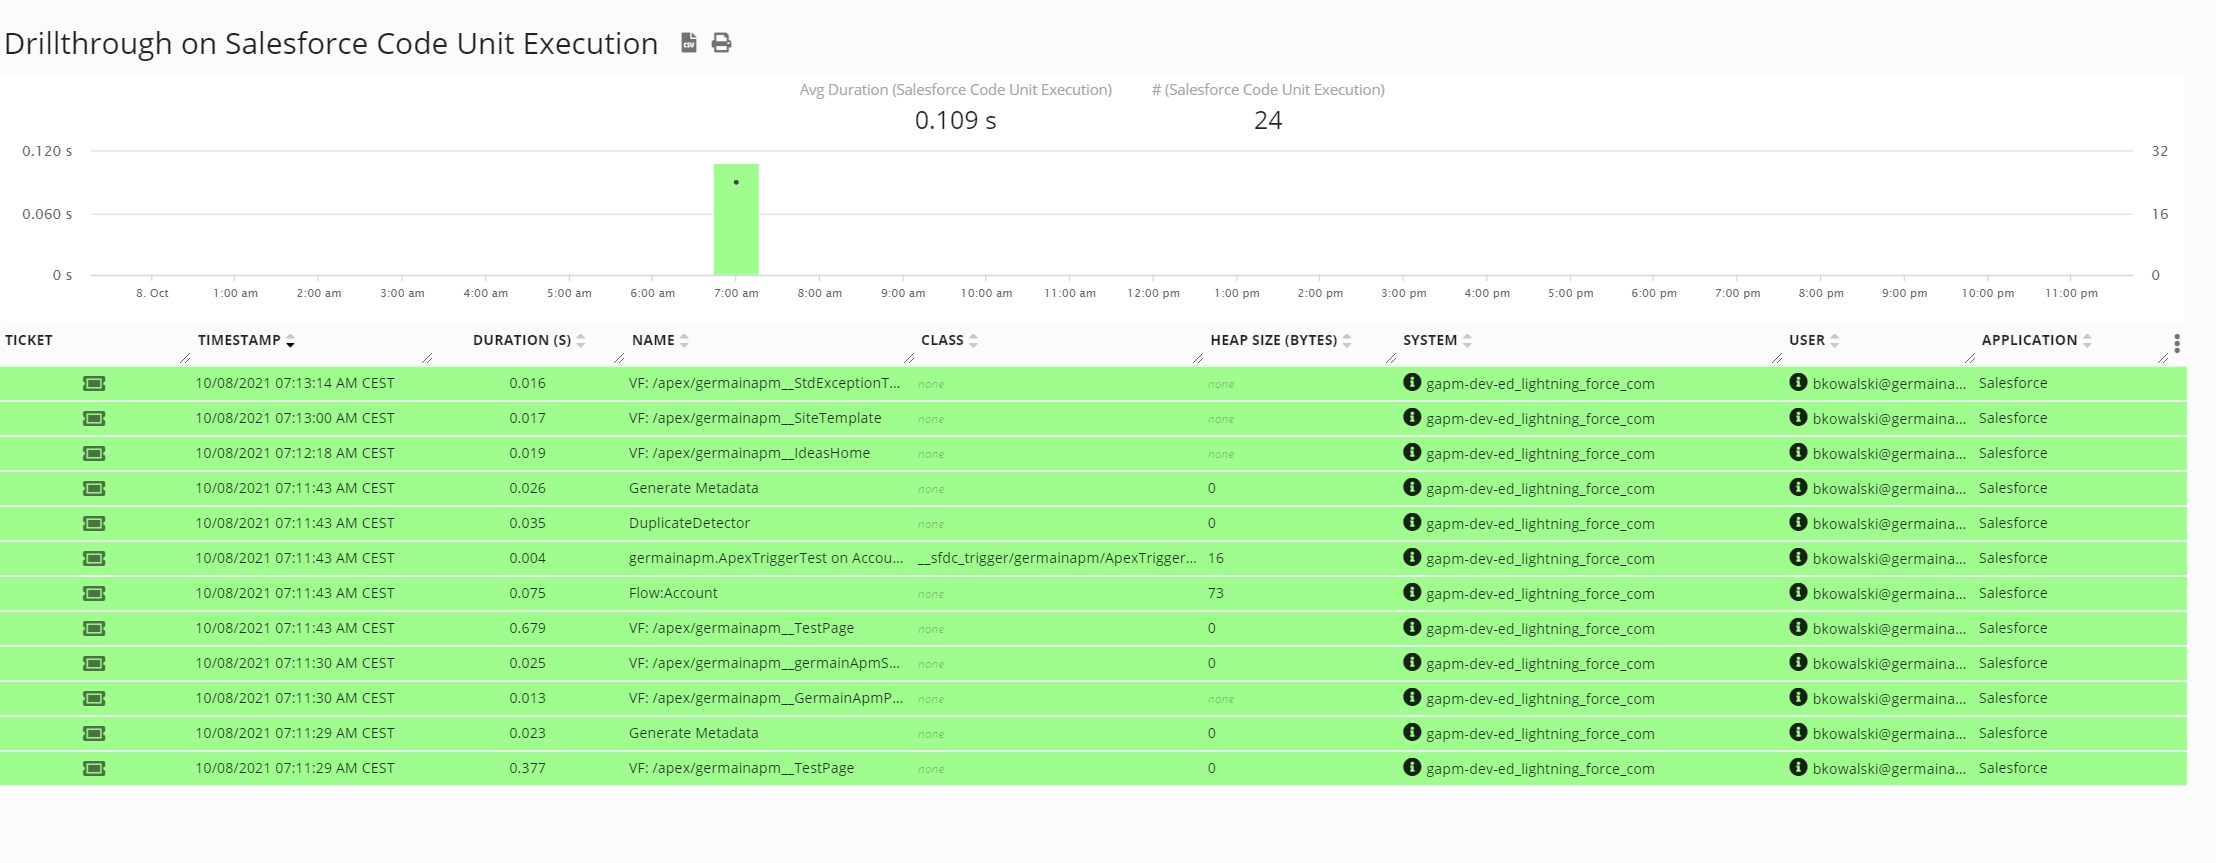
Task: Open ticket icon for Flow:Account row
Action: (94, 593)
